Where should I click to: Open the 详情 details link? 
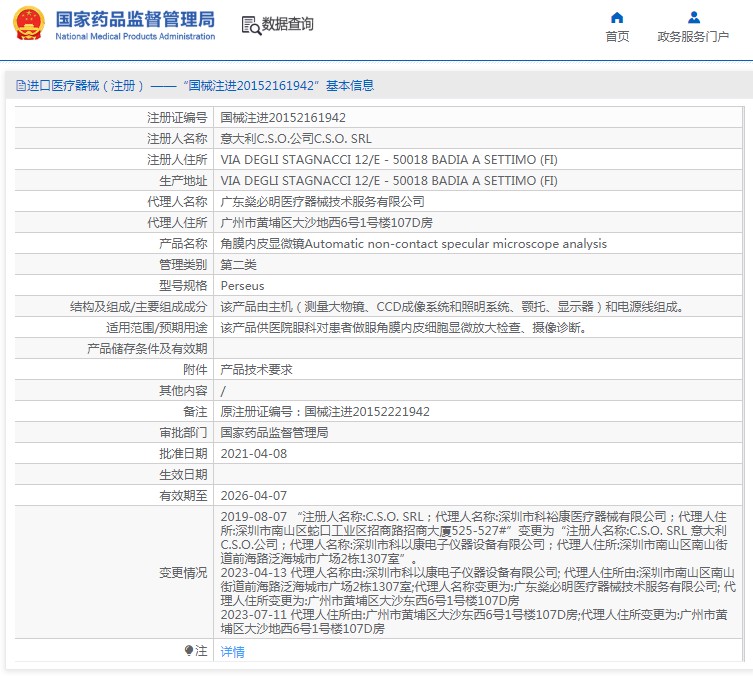[232, 652]
